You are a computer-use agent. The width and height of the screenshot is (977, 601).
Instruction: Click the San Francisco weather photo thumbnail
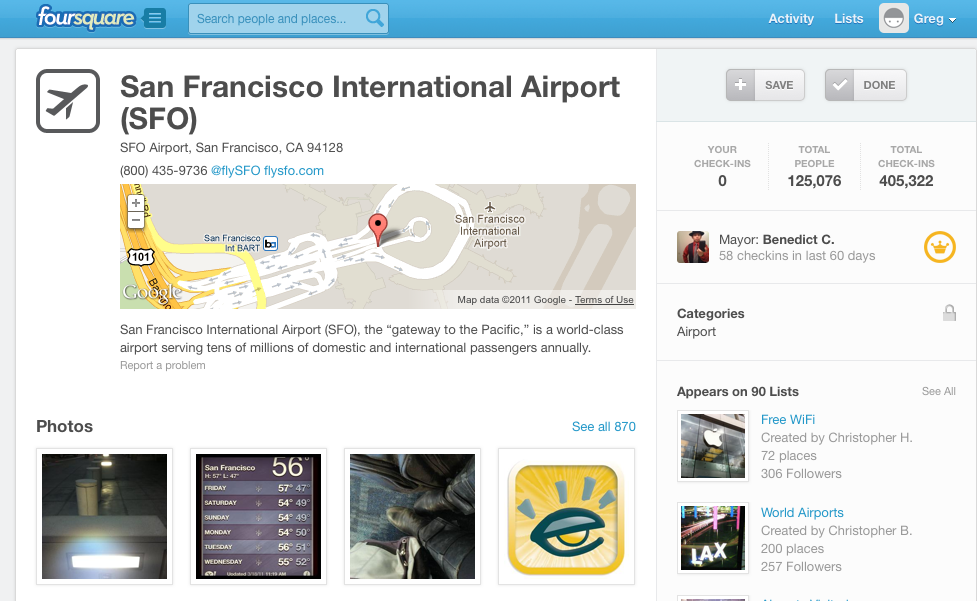click(258, 517)
